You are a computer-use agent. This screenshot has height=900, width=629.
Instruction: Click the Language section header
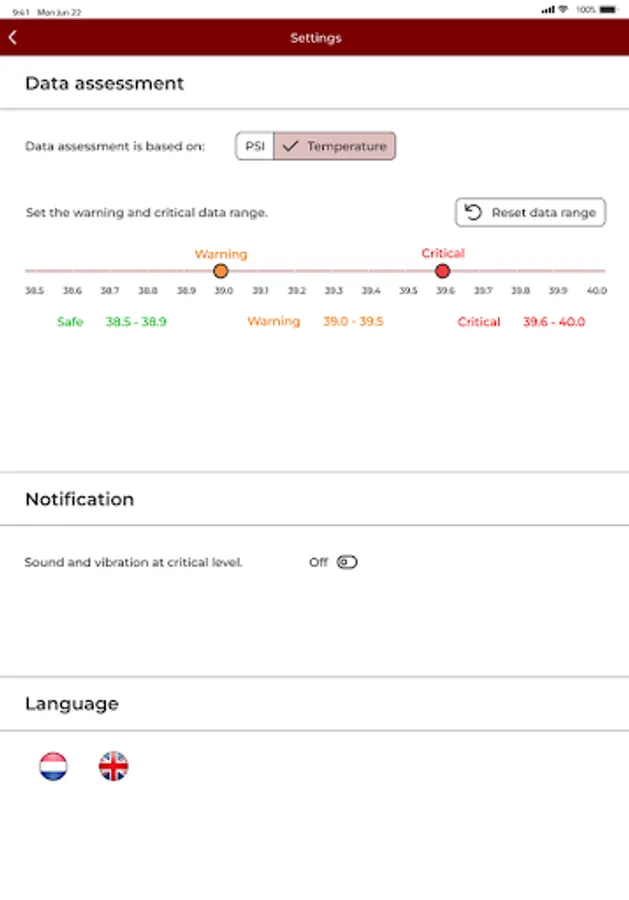tap(71, 703)
